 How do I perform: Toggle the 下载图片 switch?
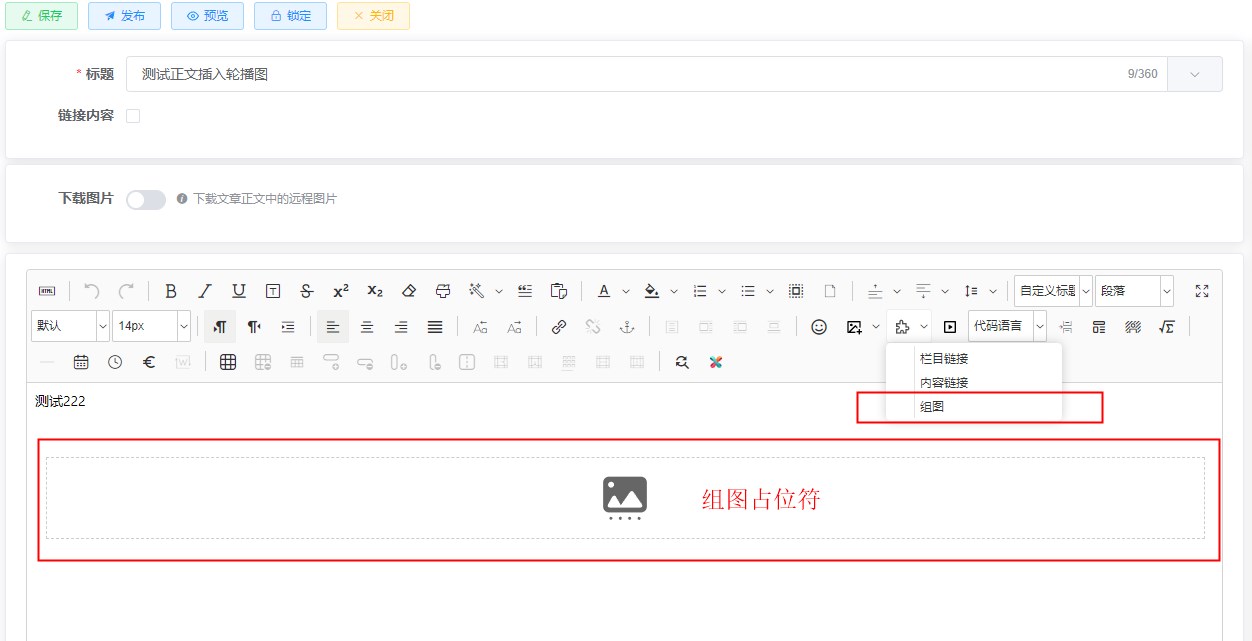coord(146,199)
